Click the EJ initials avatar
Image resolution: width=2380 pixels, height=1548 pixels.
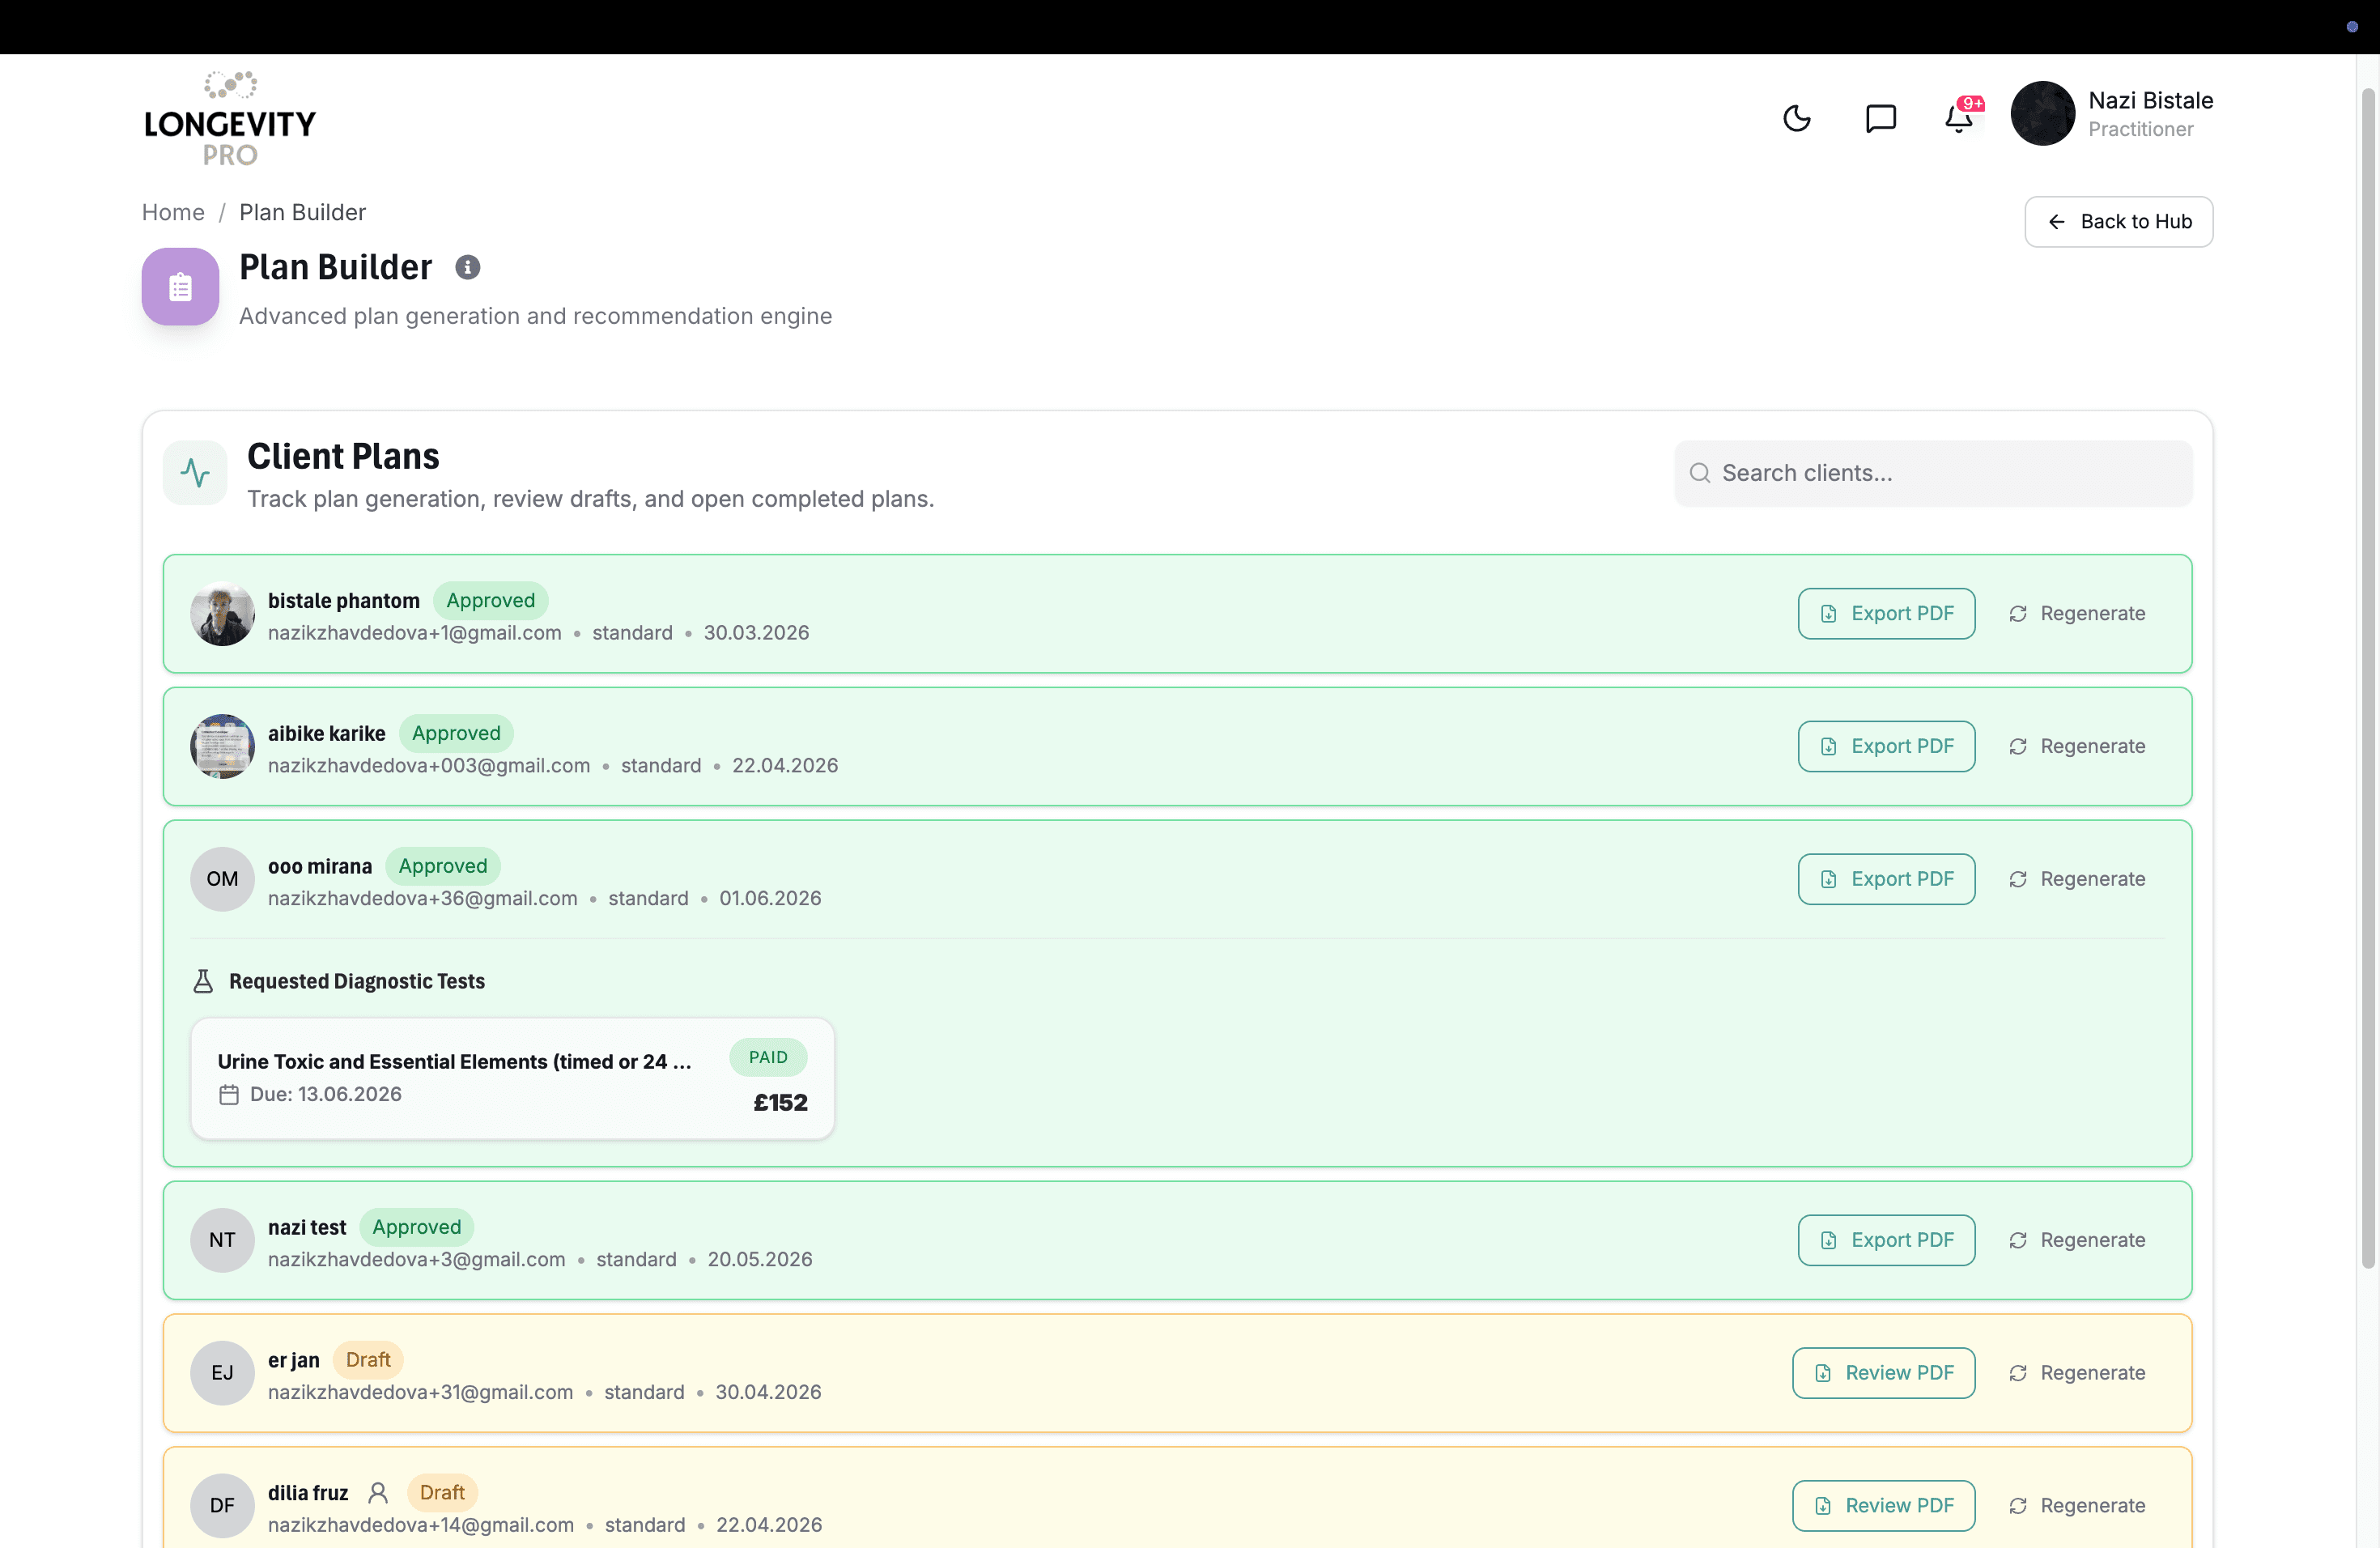222,1373
